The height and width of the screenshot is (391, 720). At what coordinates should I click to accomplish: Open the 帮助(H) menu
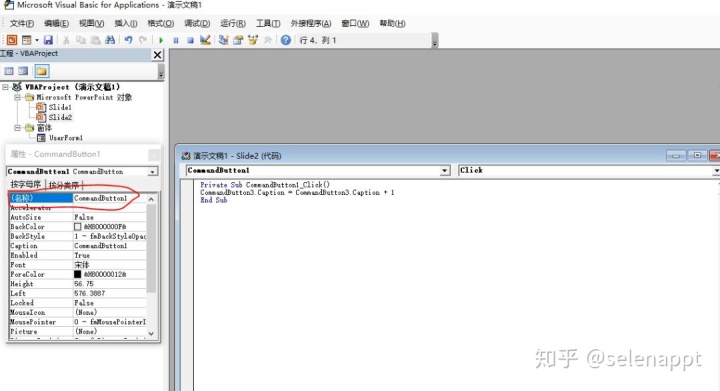[x=393, y=23]
